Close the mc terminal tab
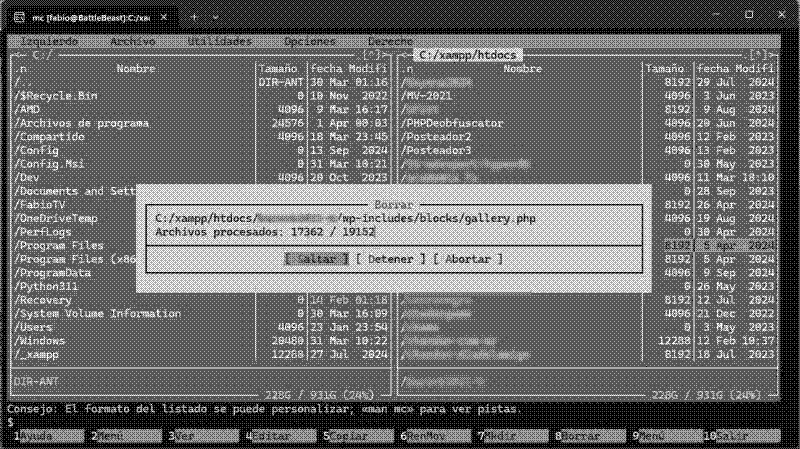This screenshot has height=449, width=800. (x=164, y=17)
